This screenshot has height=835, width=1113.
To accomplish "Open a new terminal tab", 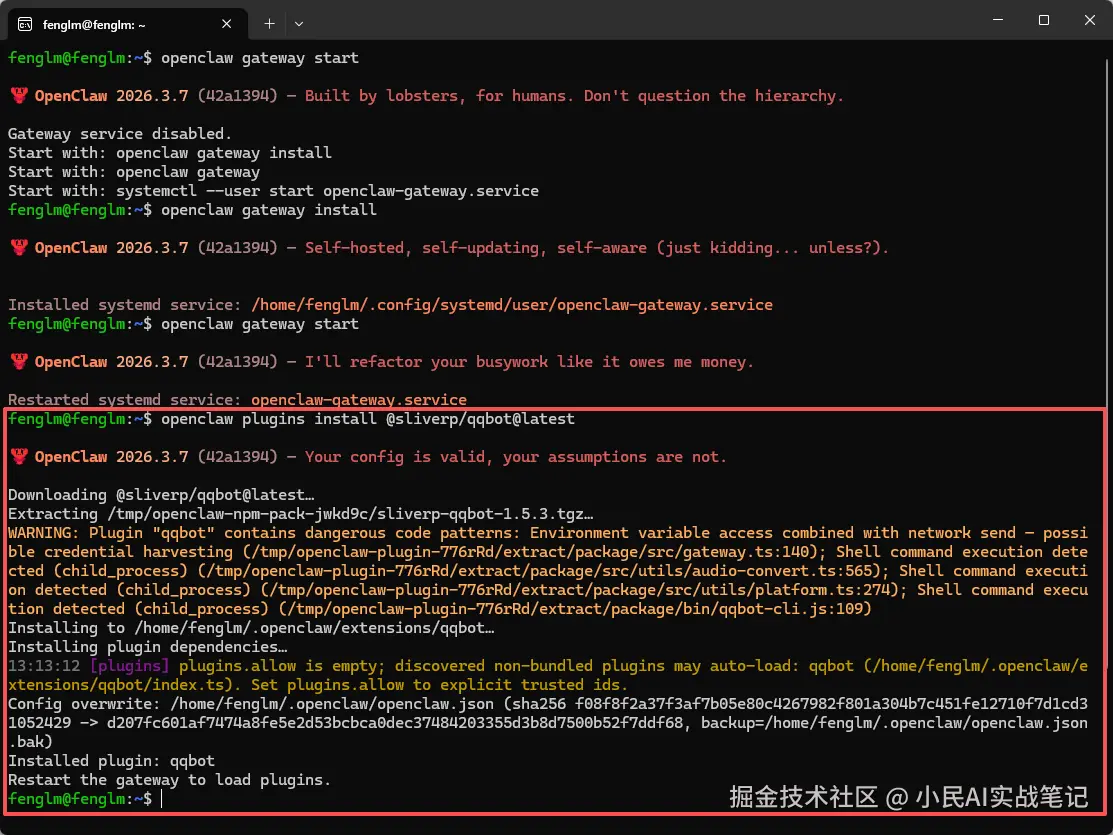I will click(269, 24).
